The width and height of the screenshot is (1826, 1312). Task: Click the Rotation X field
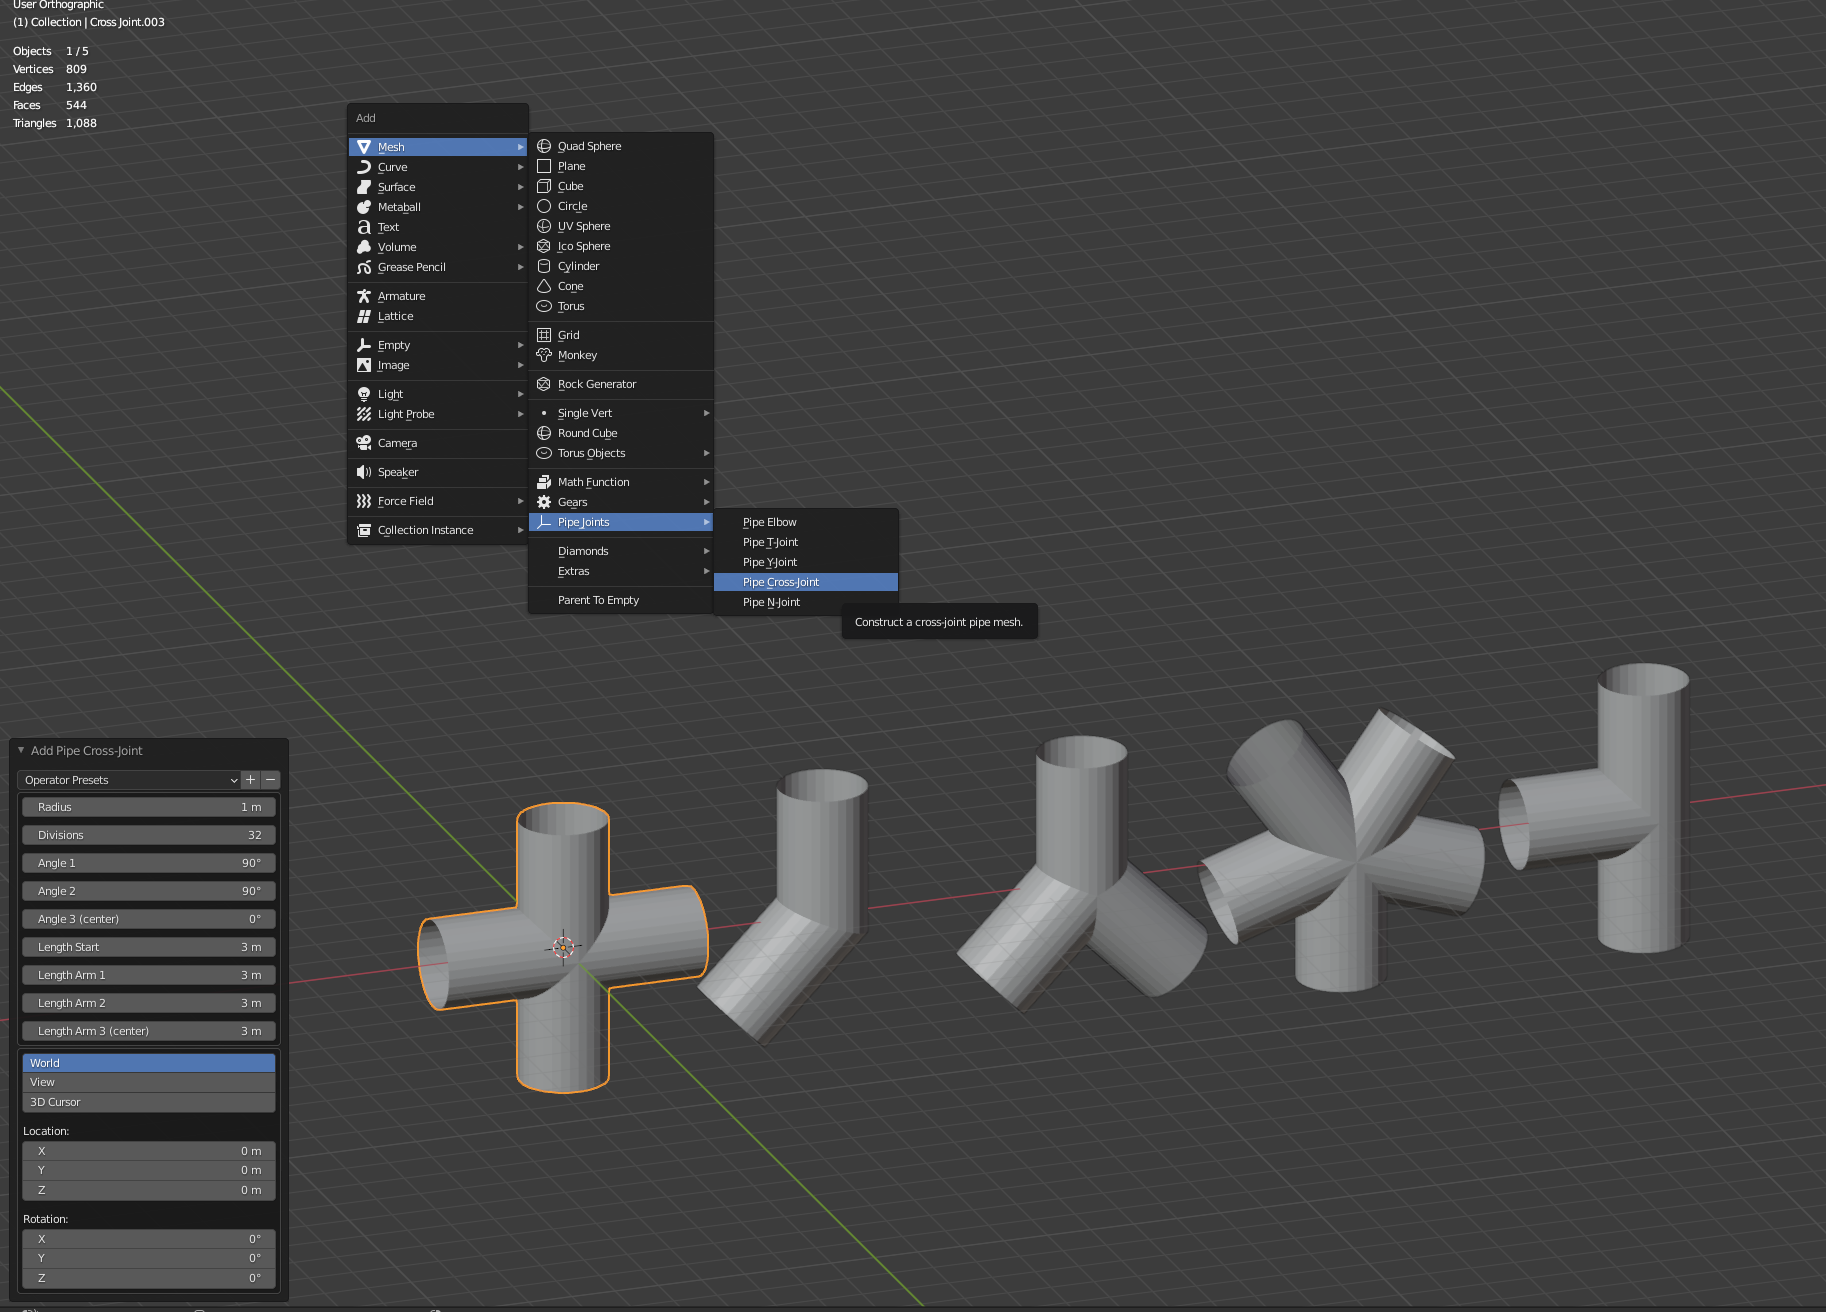click(149, 1239)
